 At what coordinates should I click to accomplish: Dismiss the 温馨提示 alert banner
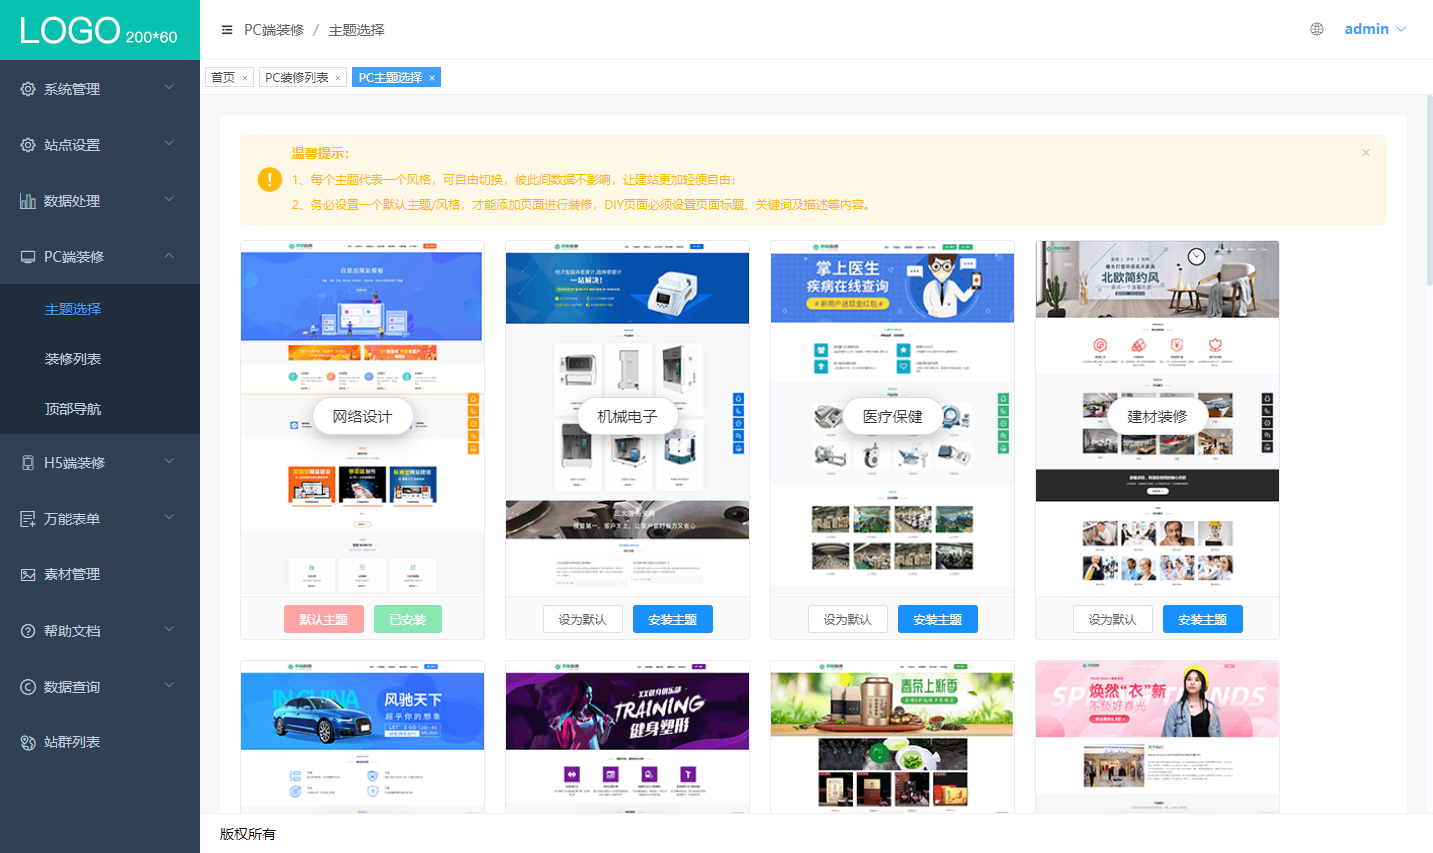point(1366,153)
